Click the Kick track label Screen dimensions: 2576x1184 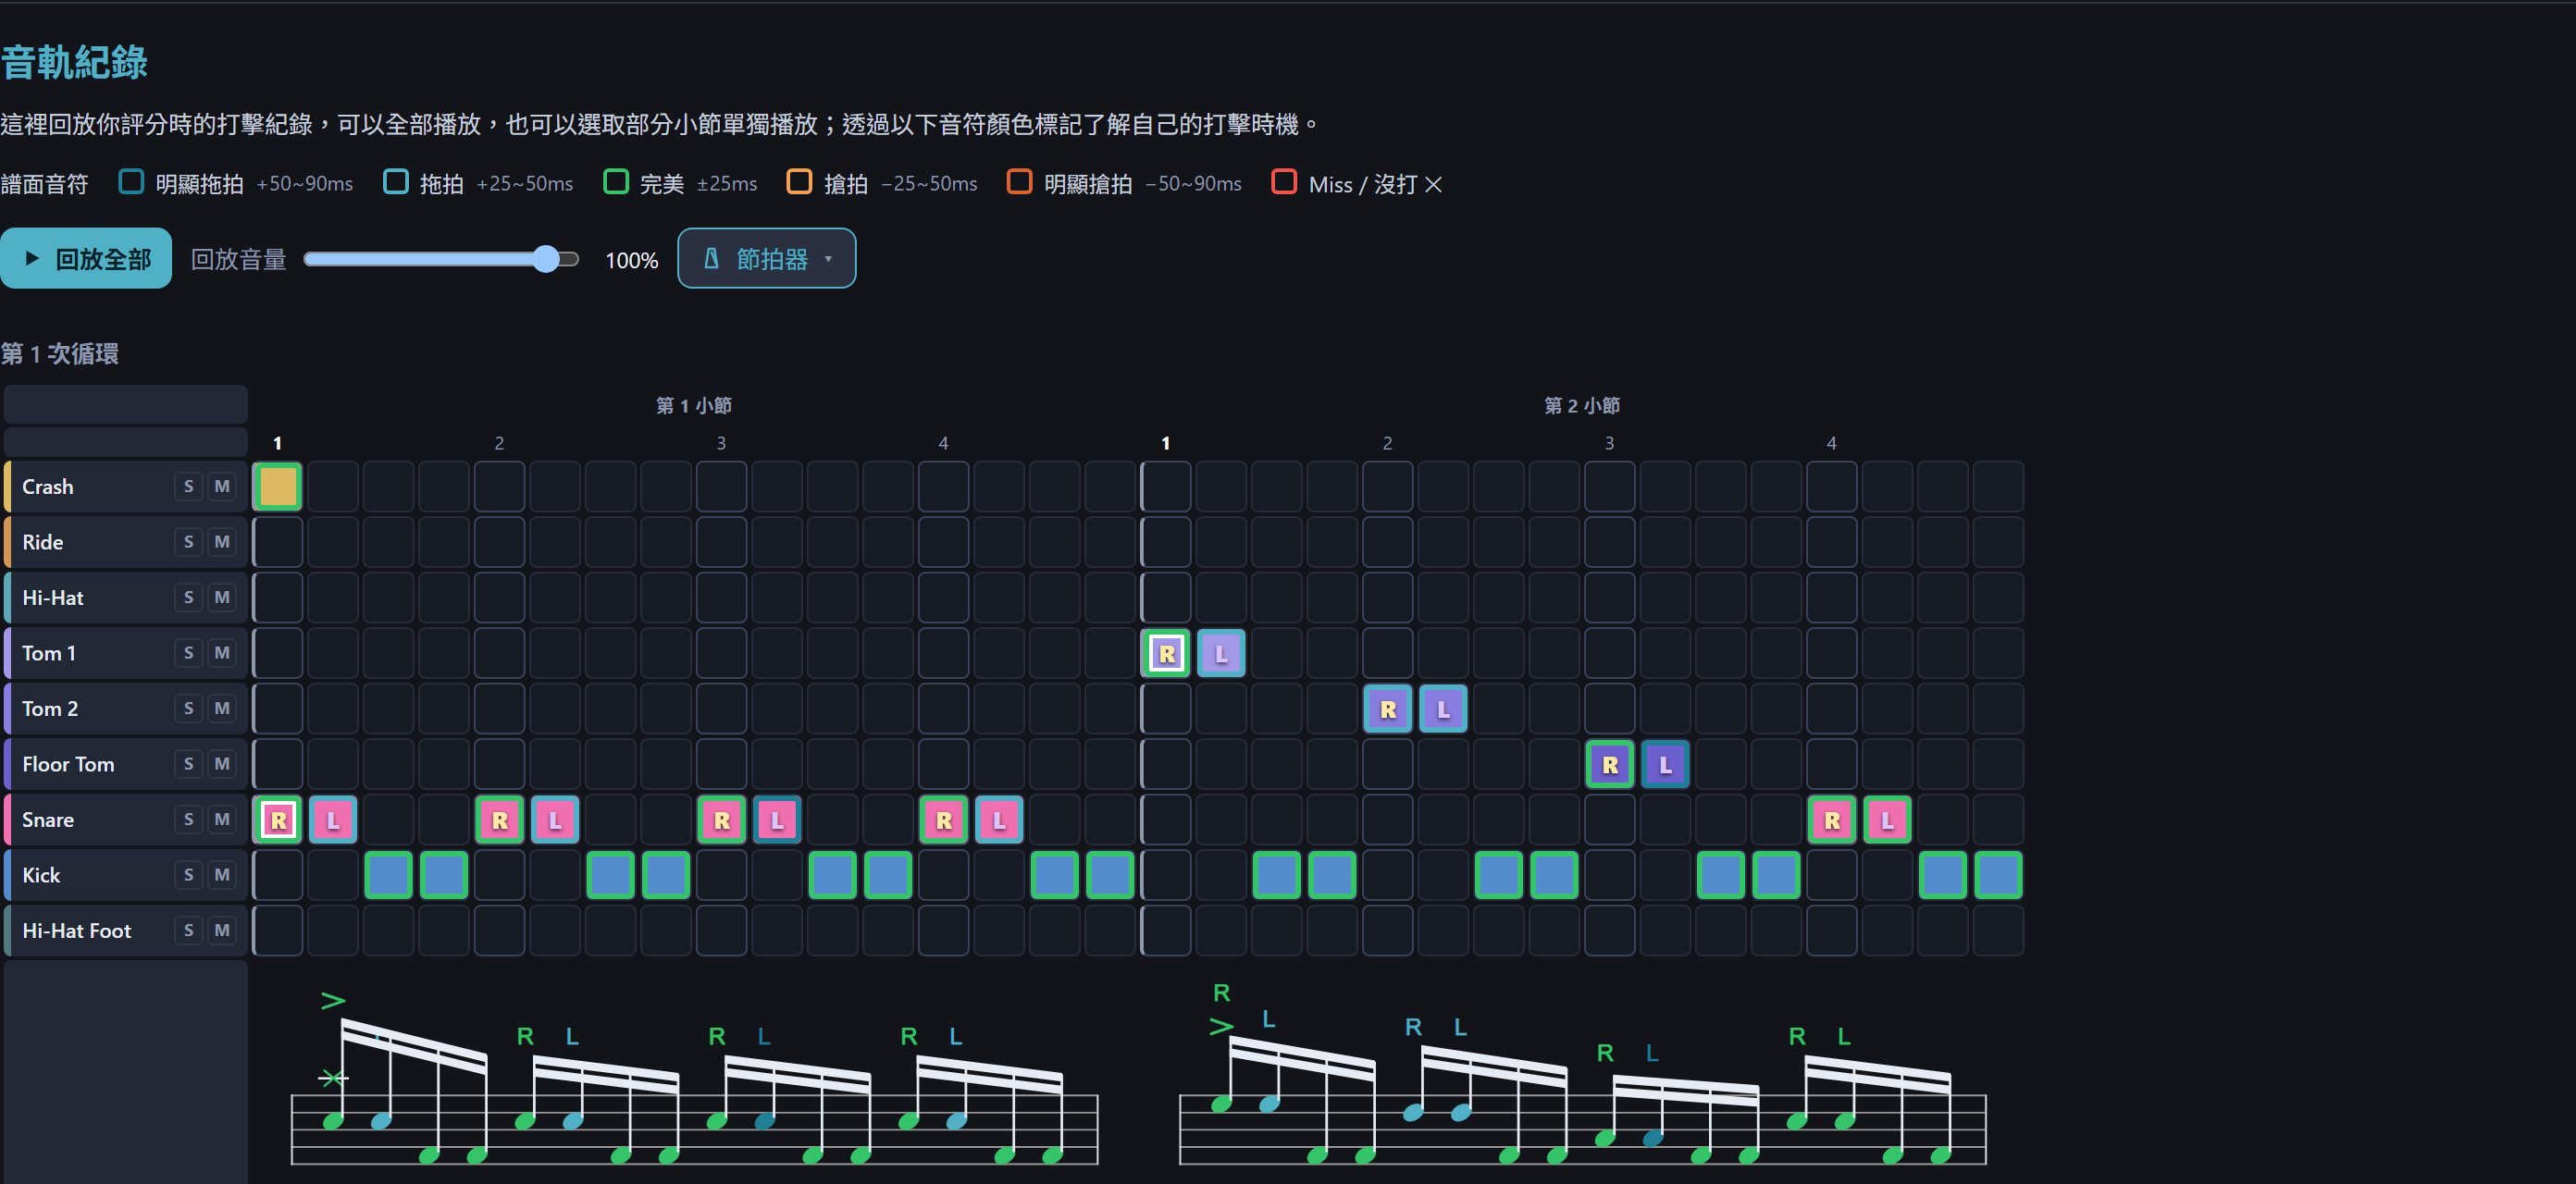(x=41, y=875)
